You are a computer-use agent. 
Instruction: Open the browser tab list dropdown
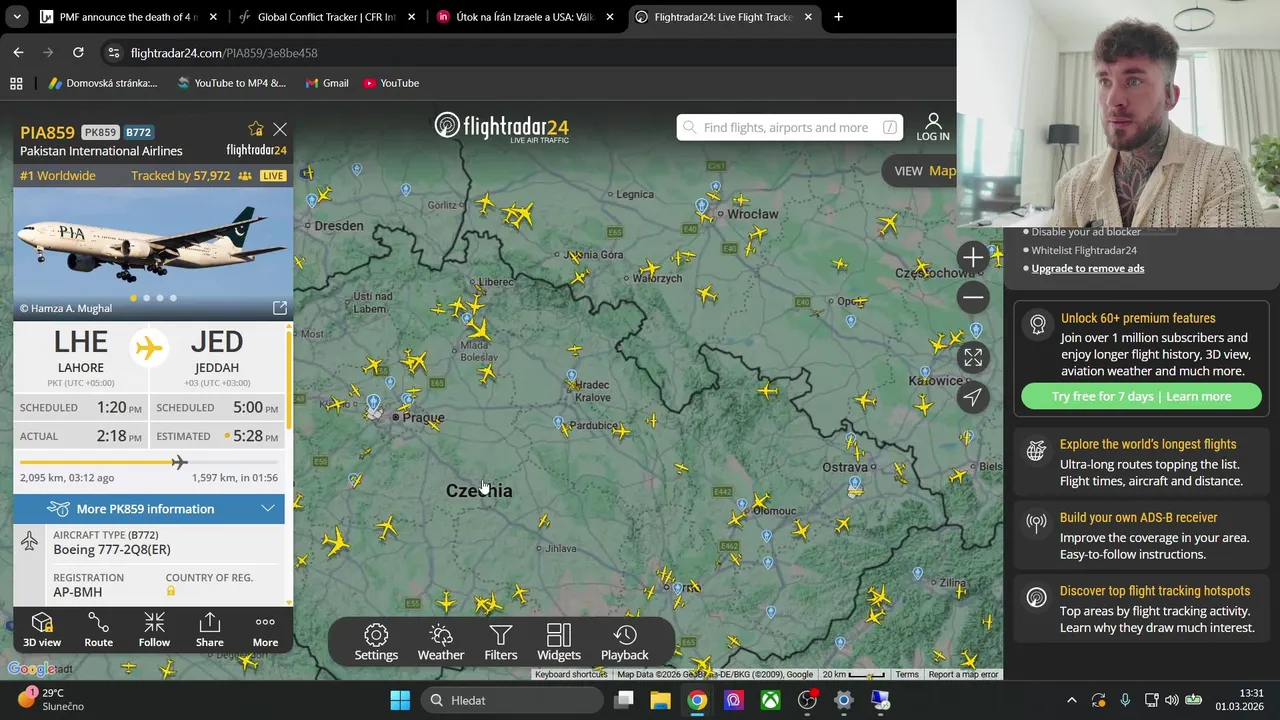(17, 17)
